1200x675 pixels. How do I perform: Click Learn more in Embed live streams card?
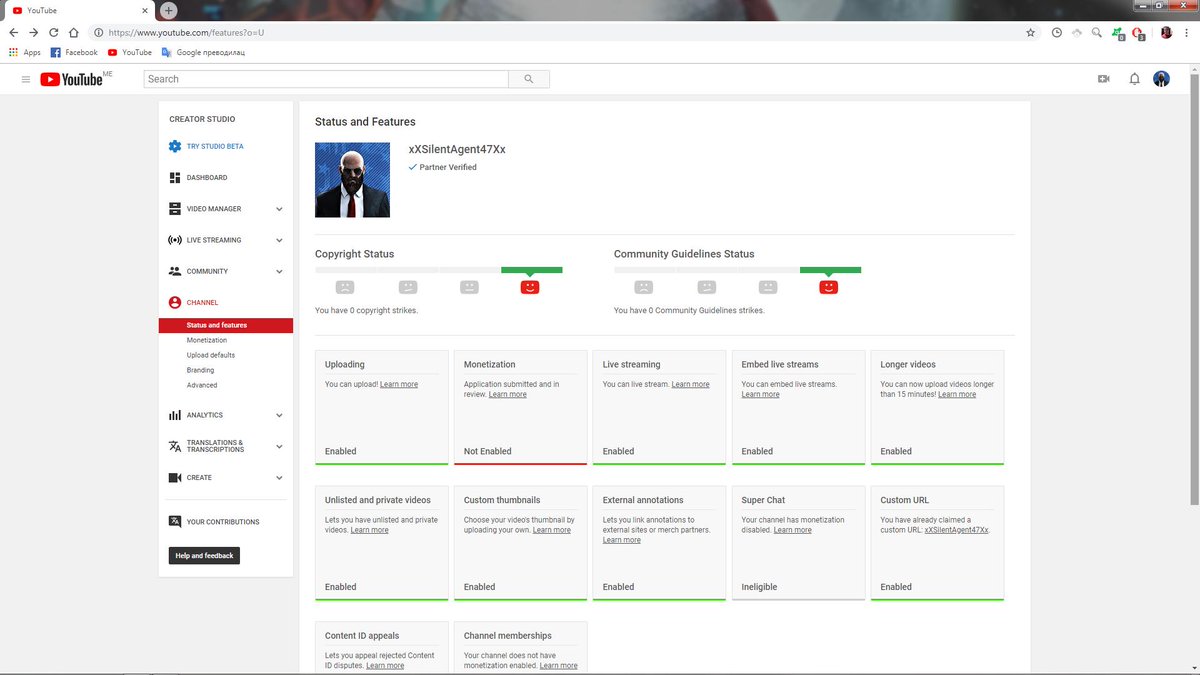point(760,394)
